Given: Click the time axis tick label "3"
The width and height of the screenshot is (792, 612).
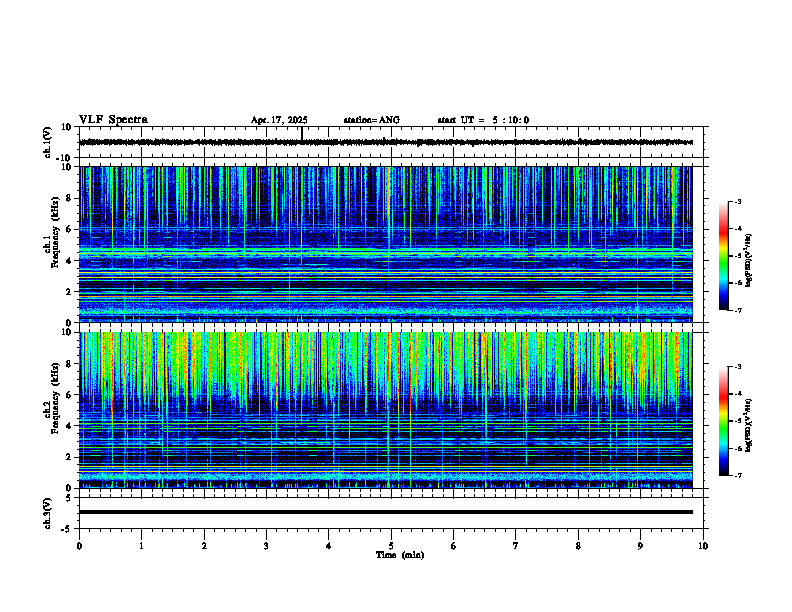Looking at the screenshot, I should [266, 546].
